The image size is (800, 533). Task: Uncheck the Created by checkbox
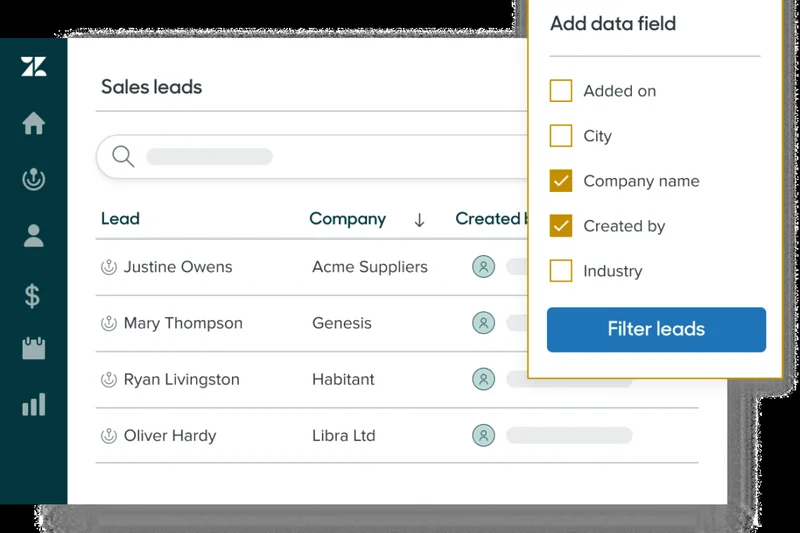point(561,226)
